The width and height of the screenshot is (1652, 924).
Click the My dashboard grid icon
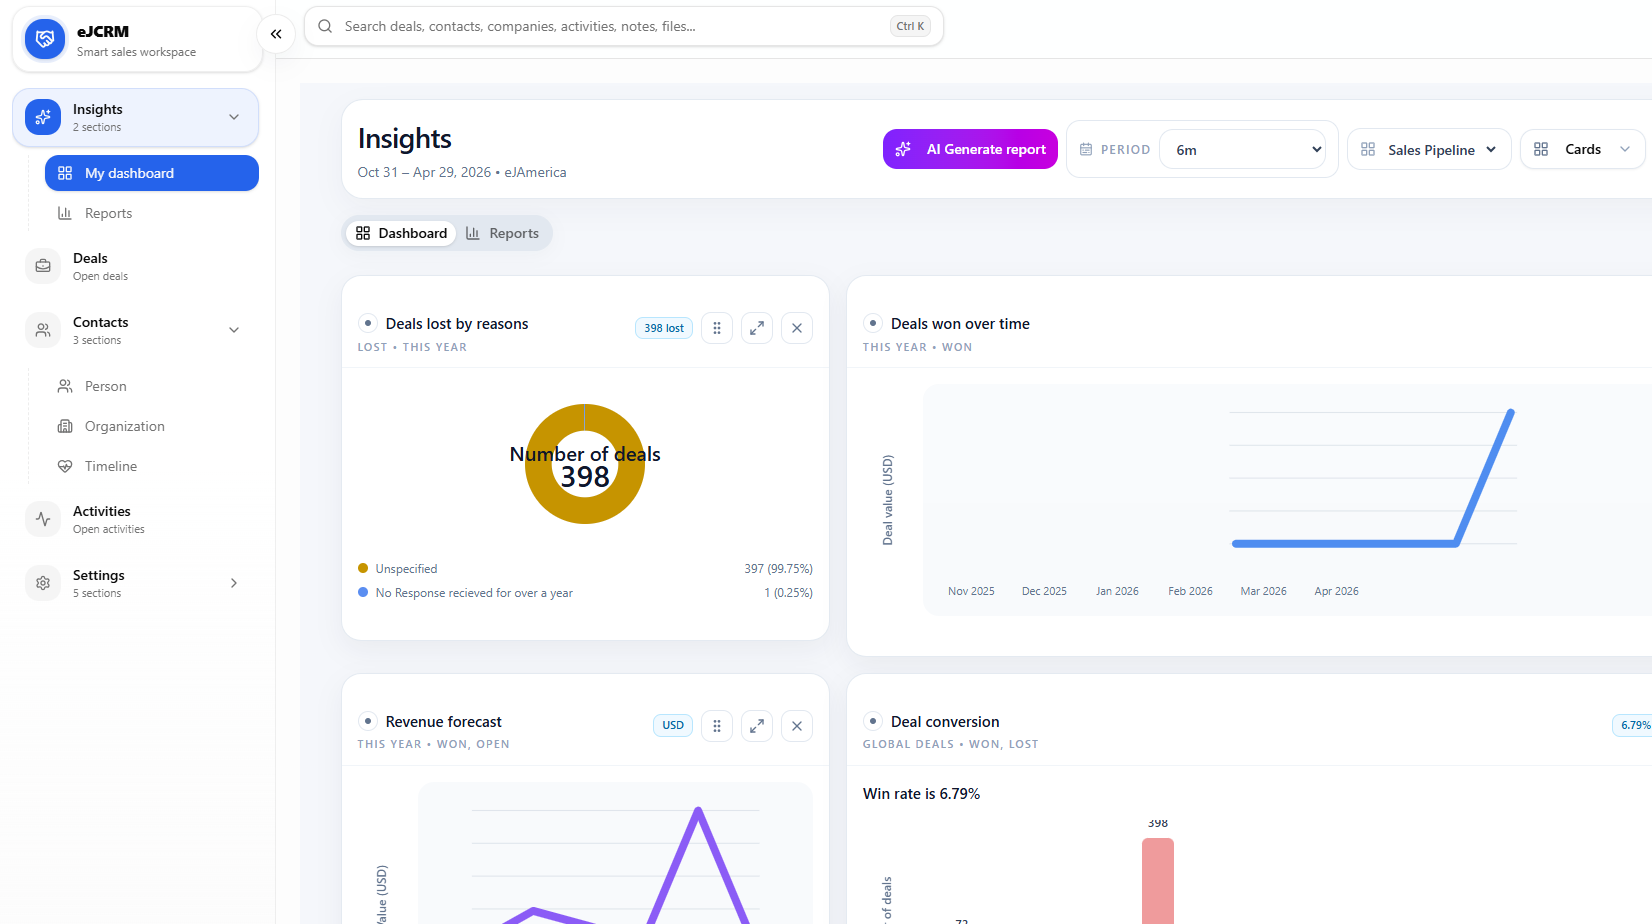(x=65, y=173)
